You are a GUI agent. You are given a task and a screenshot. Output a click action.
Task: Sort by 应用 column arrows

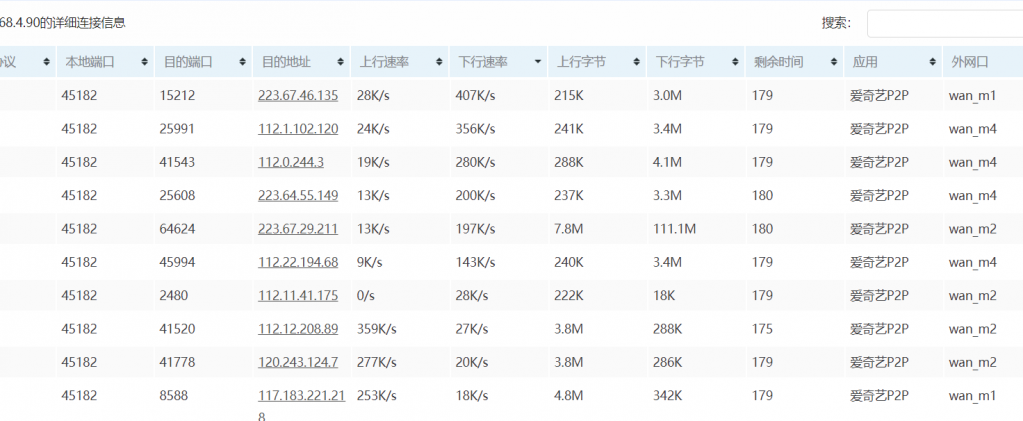(x=932, y=62)
